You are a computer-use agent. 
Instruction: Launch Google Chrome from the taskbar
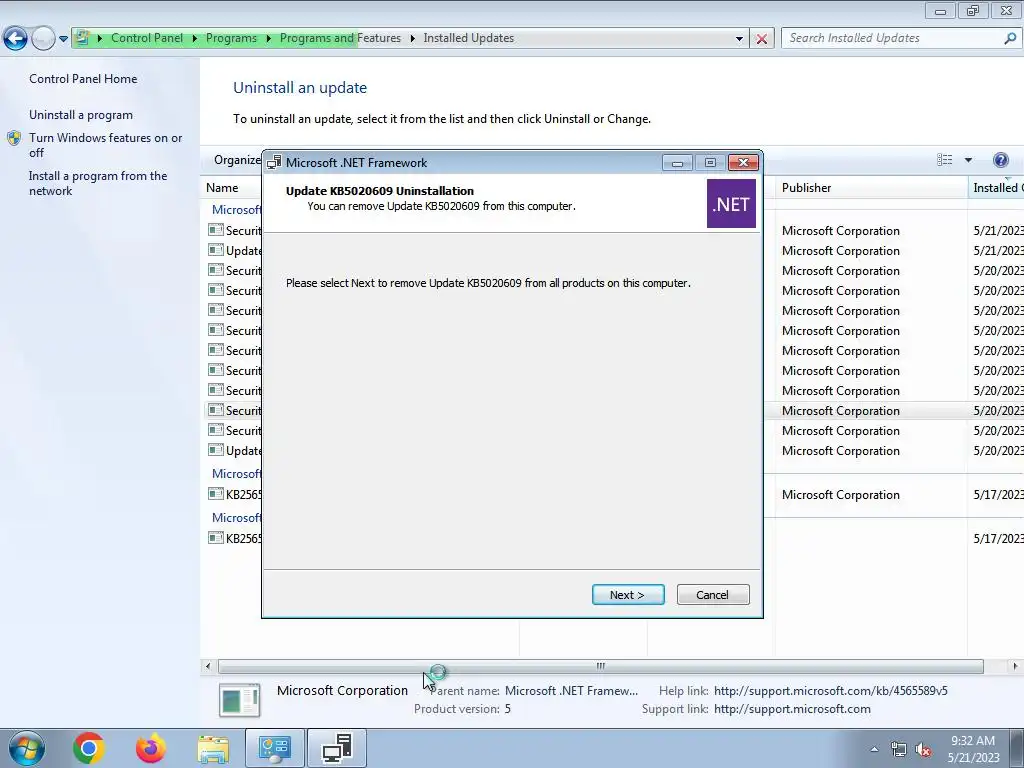click(89, 748)
